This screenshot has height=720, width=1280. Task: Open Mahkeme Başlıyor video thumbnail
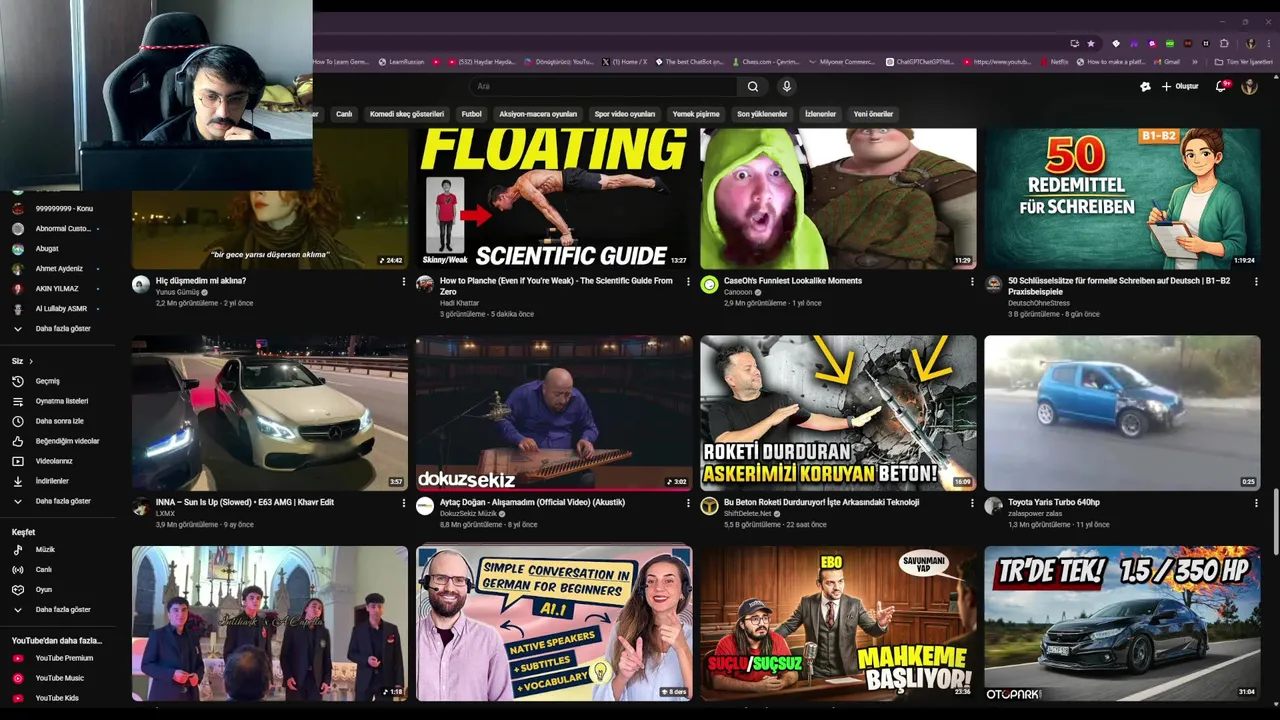[838, 623]
